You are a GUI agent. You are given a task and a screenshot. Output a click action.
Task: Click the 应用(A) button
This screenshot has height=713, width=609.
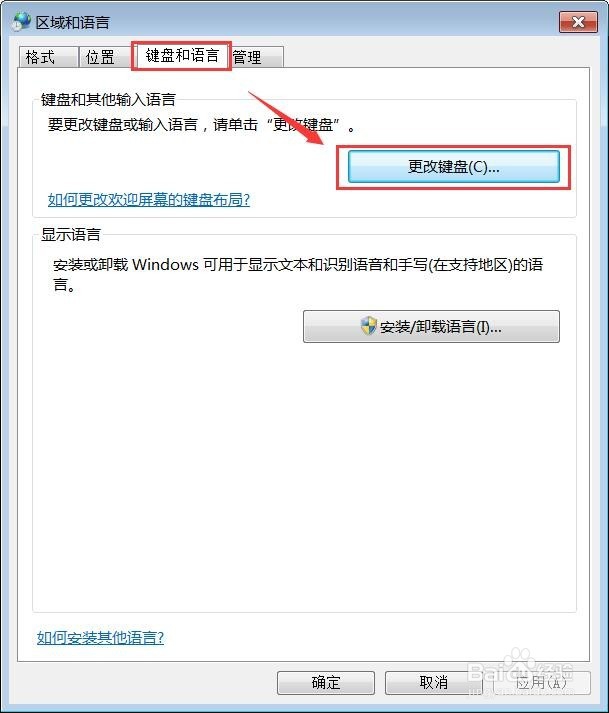541,683
